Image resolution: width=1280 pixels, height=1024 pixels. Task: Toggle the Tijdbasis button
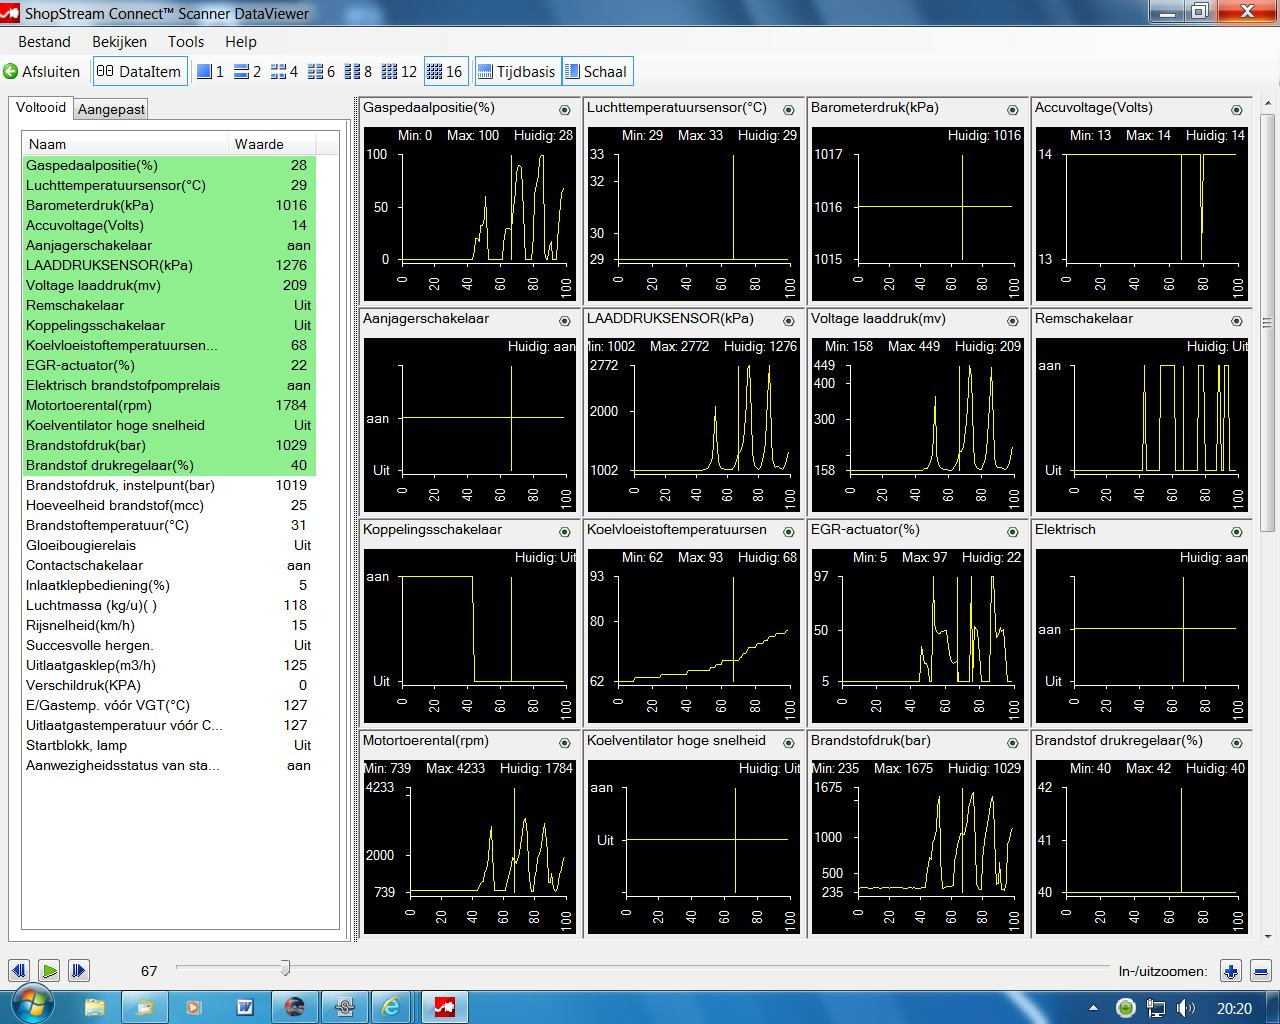pos(517,72)
